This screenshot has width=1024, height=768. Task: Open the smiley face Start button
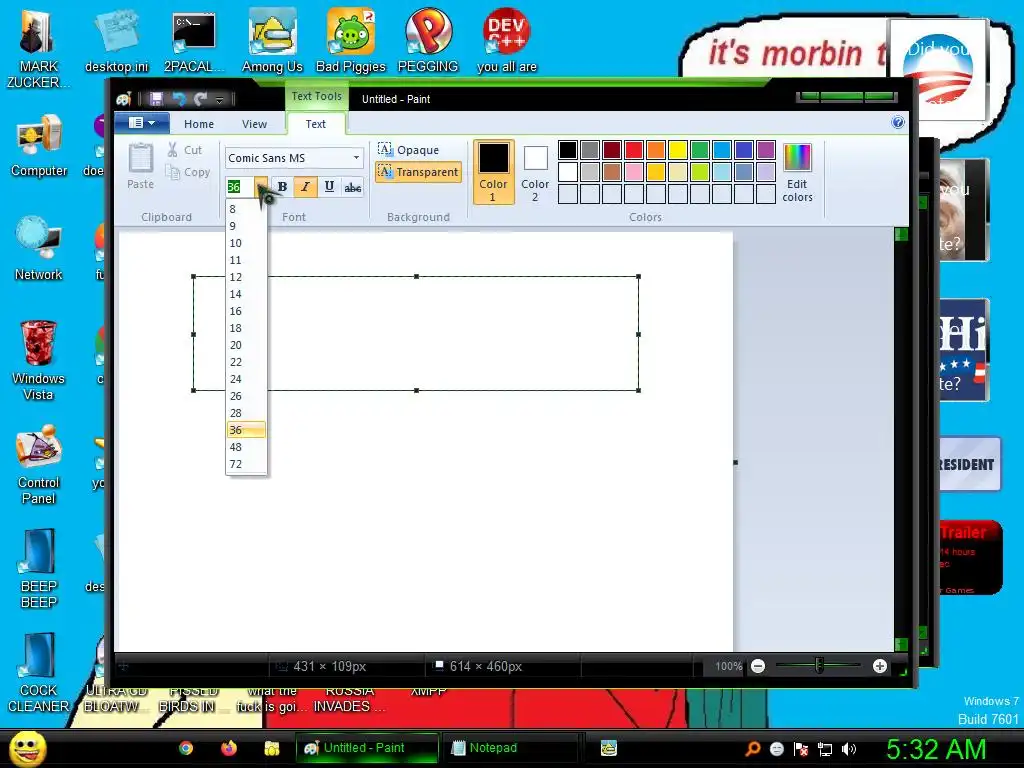27,748
